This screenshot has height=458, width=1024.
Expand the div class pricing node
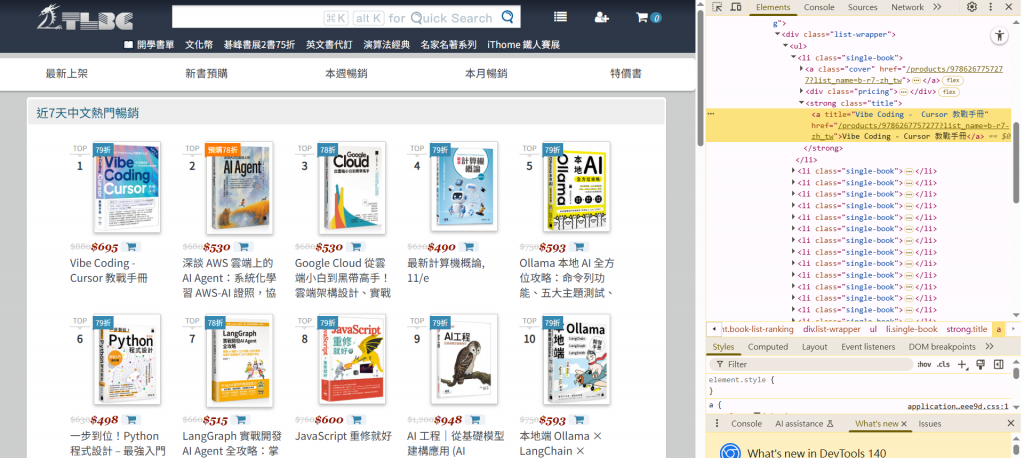pyautogui.click(x=801, y=91)
